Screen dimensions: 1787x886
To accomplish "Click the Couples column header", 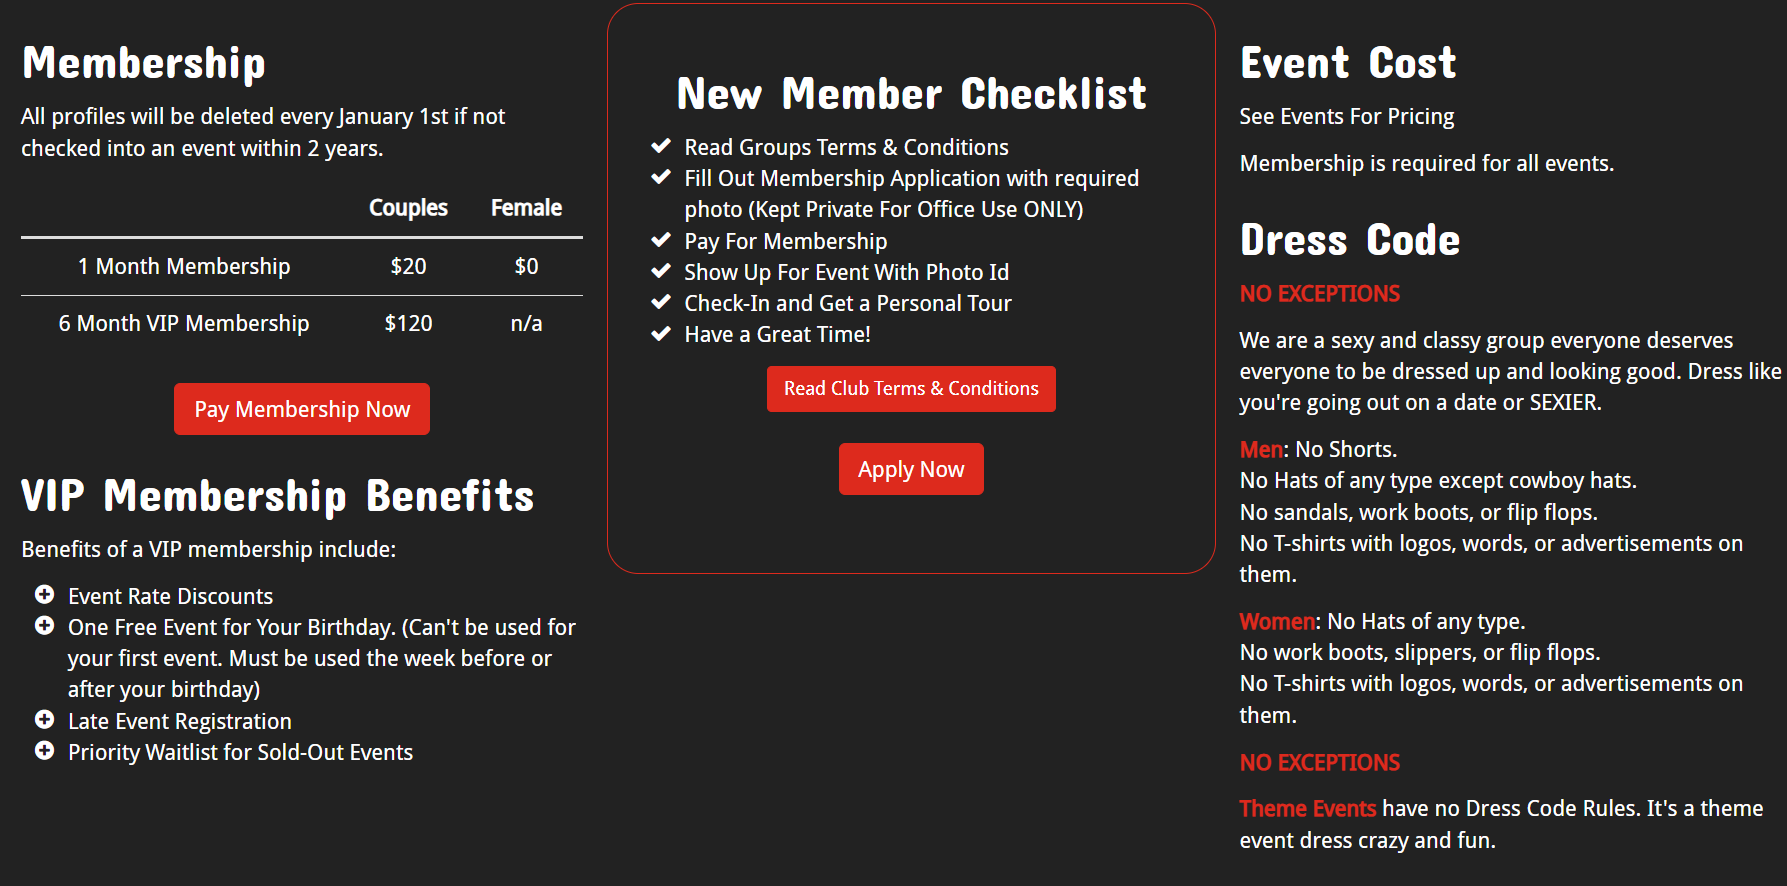I will (x=408, y=207).
